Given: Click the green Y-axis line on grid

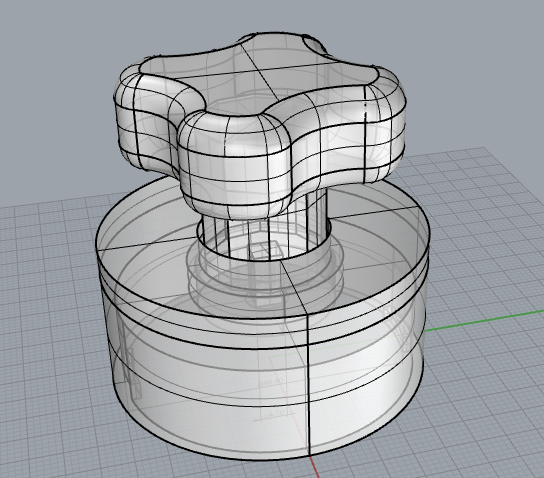Looking at the screenshot, I should [x=484, y=320].
